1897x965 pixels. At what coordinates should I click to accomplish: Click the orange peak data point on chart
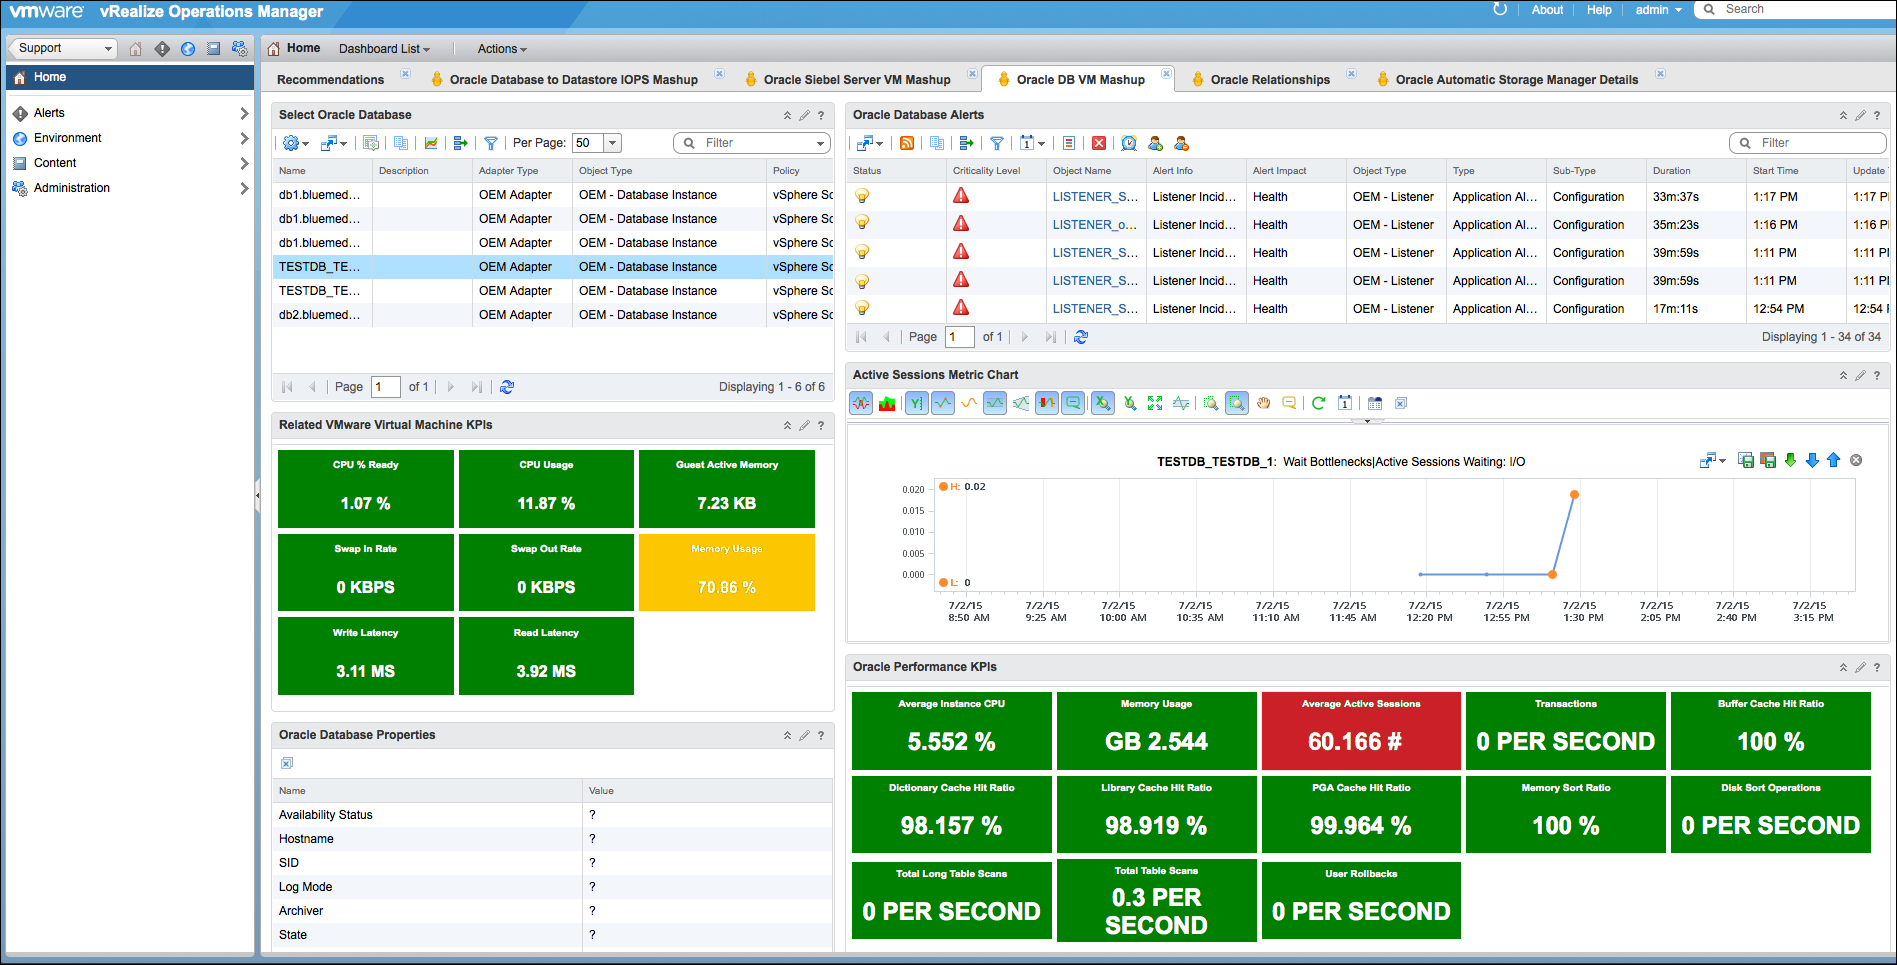tap(1574, 494)
